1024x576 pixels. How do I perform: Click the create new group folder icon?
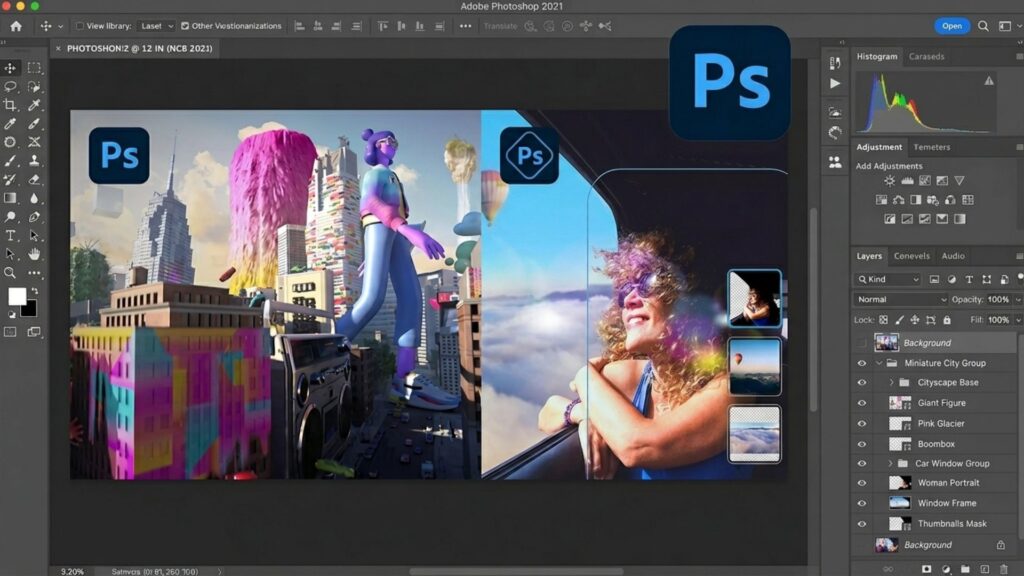tap(965, 569)
